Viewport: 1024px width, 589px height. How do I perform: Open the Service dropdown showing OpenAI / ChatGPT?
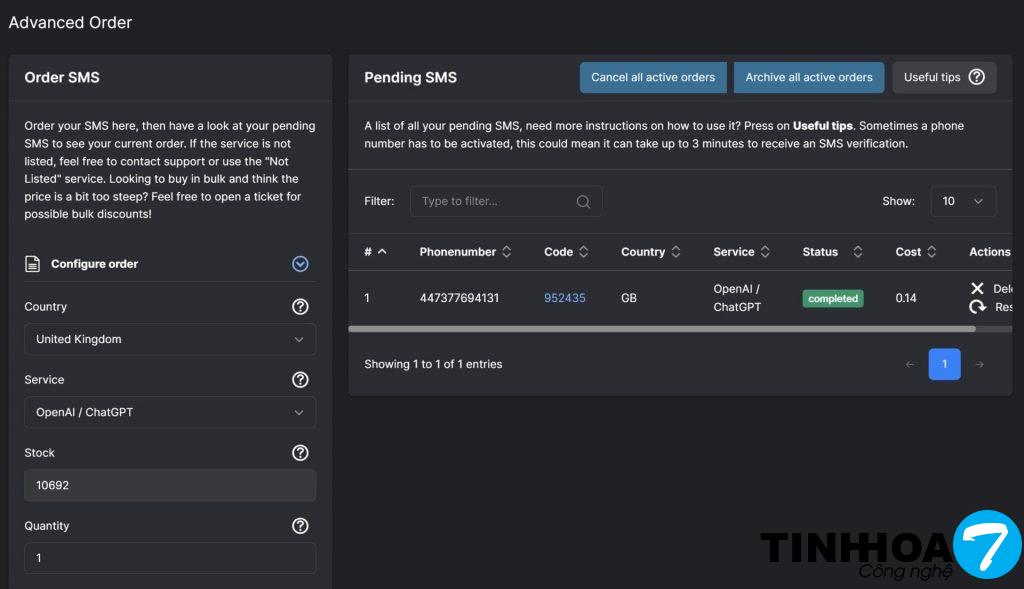pyautogui.click(x=170, y=412)
